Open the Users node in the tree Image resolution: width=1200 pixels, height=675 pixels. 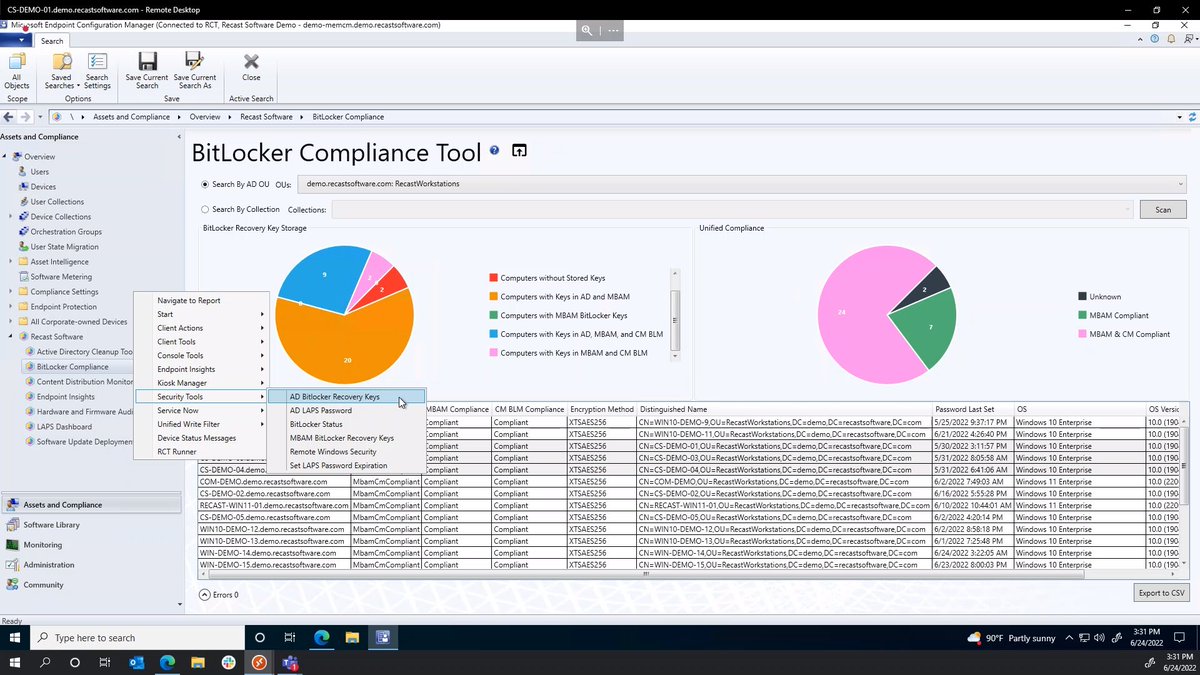[x=39, y=172]
